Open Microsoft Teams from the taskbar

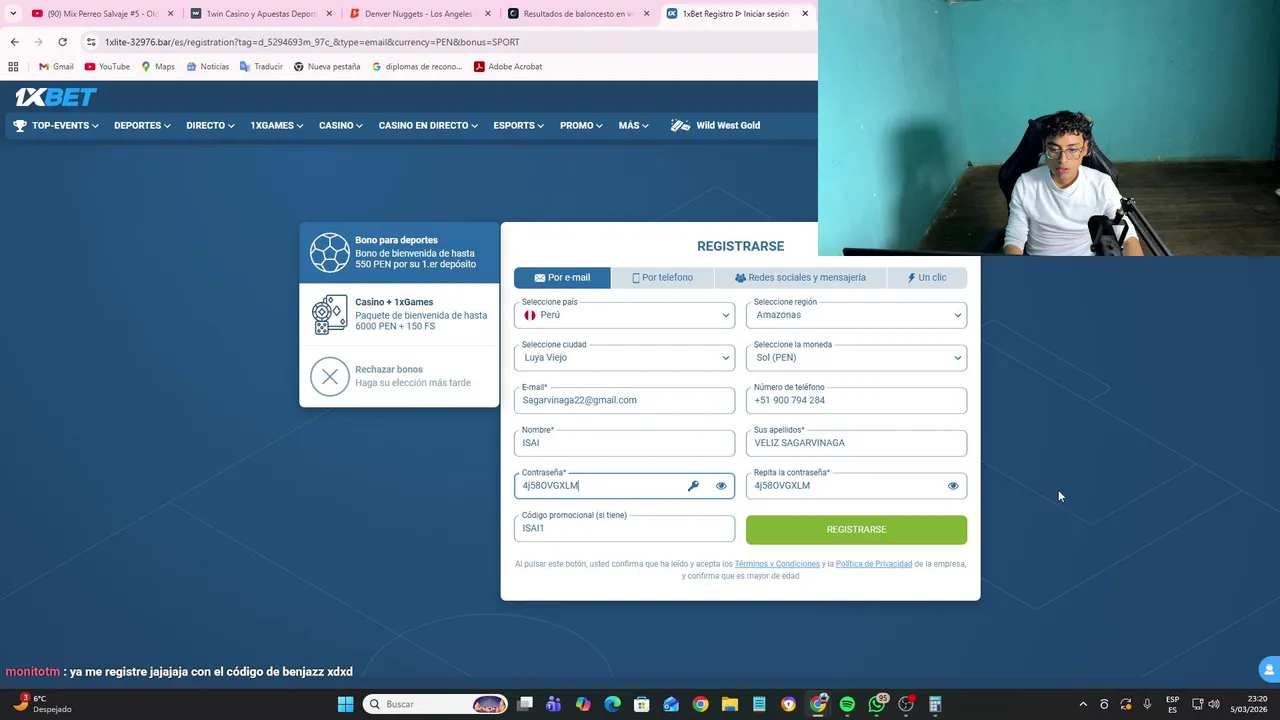coord(554,704)
